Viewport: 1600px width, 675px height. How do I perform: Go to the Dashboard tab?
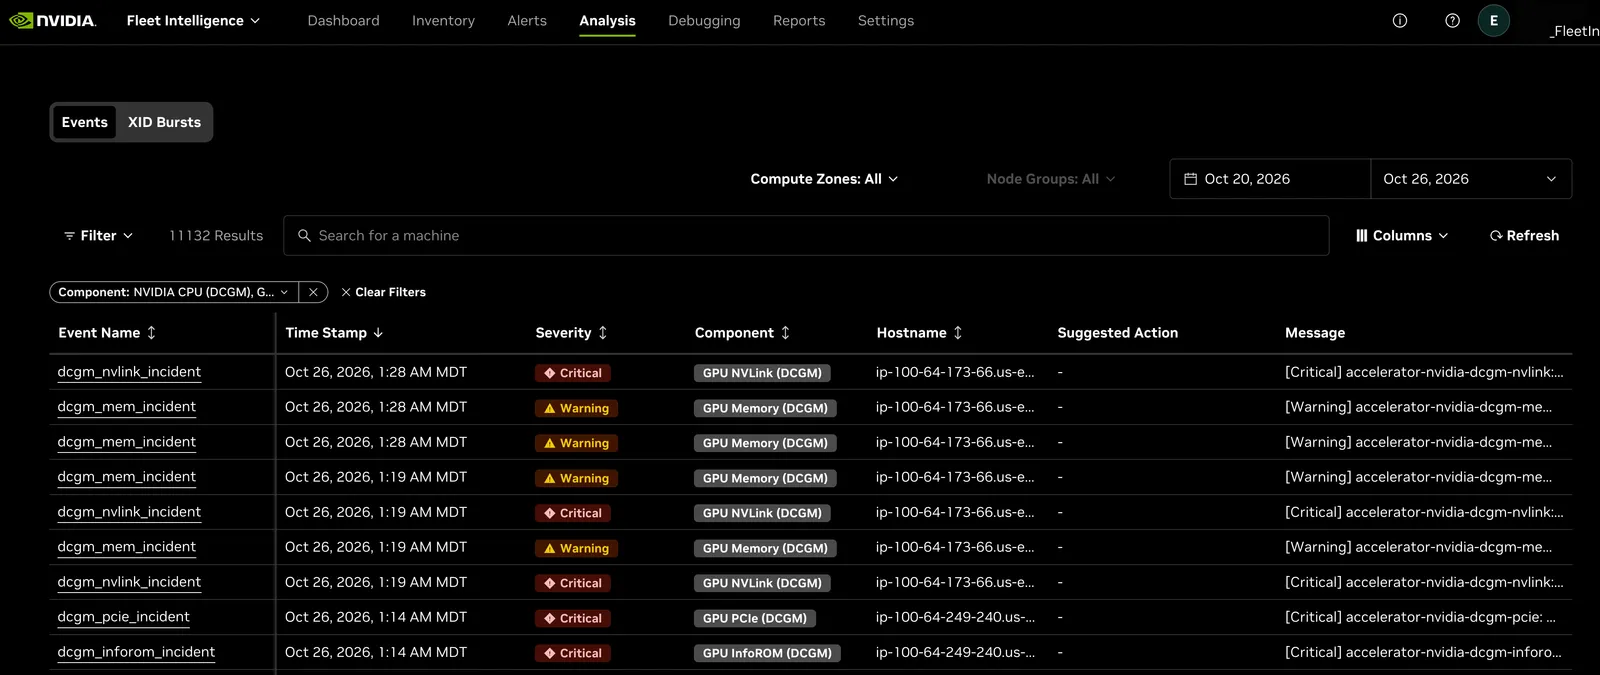[343, 20]
